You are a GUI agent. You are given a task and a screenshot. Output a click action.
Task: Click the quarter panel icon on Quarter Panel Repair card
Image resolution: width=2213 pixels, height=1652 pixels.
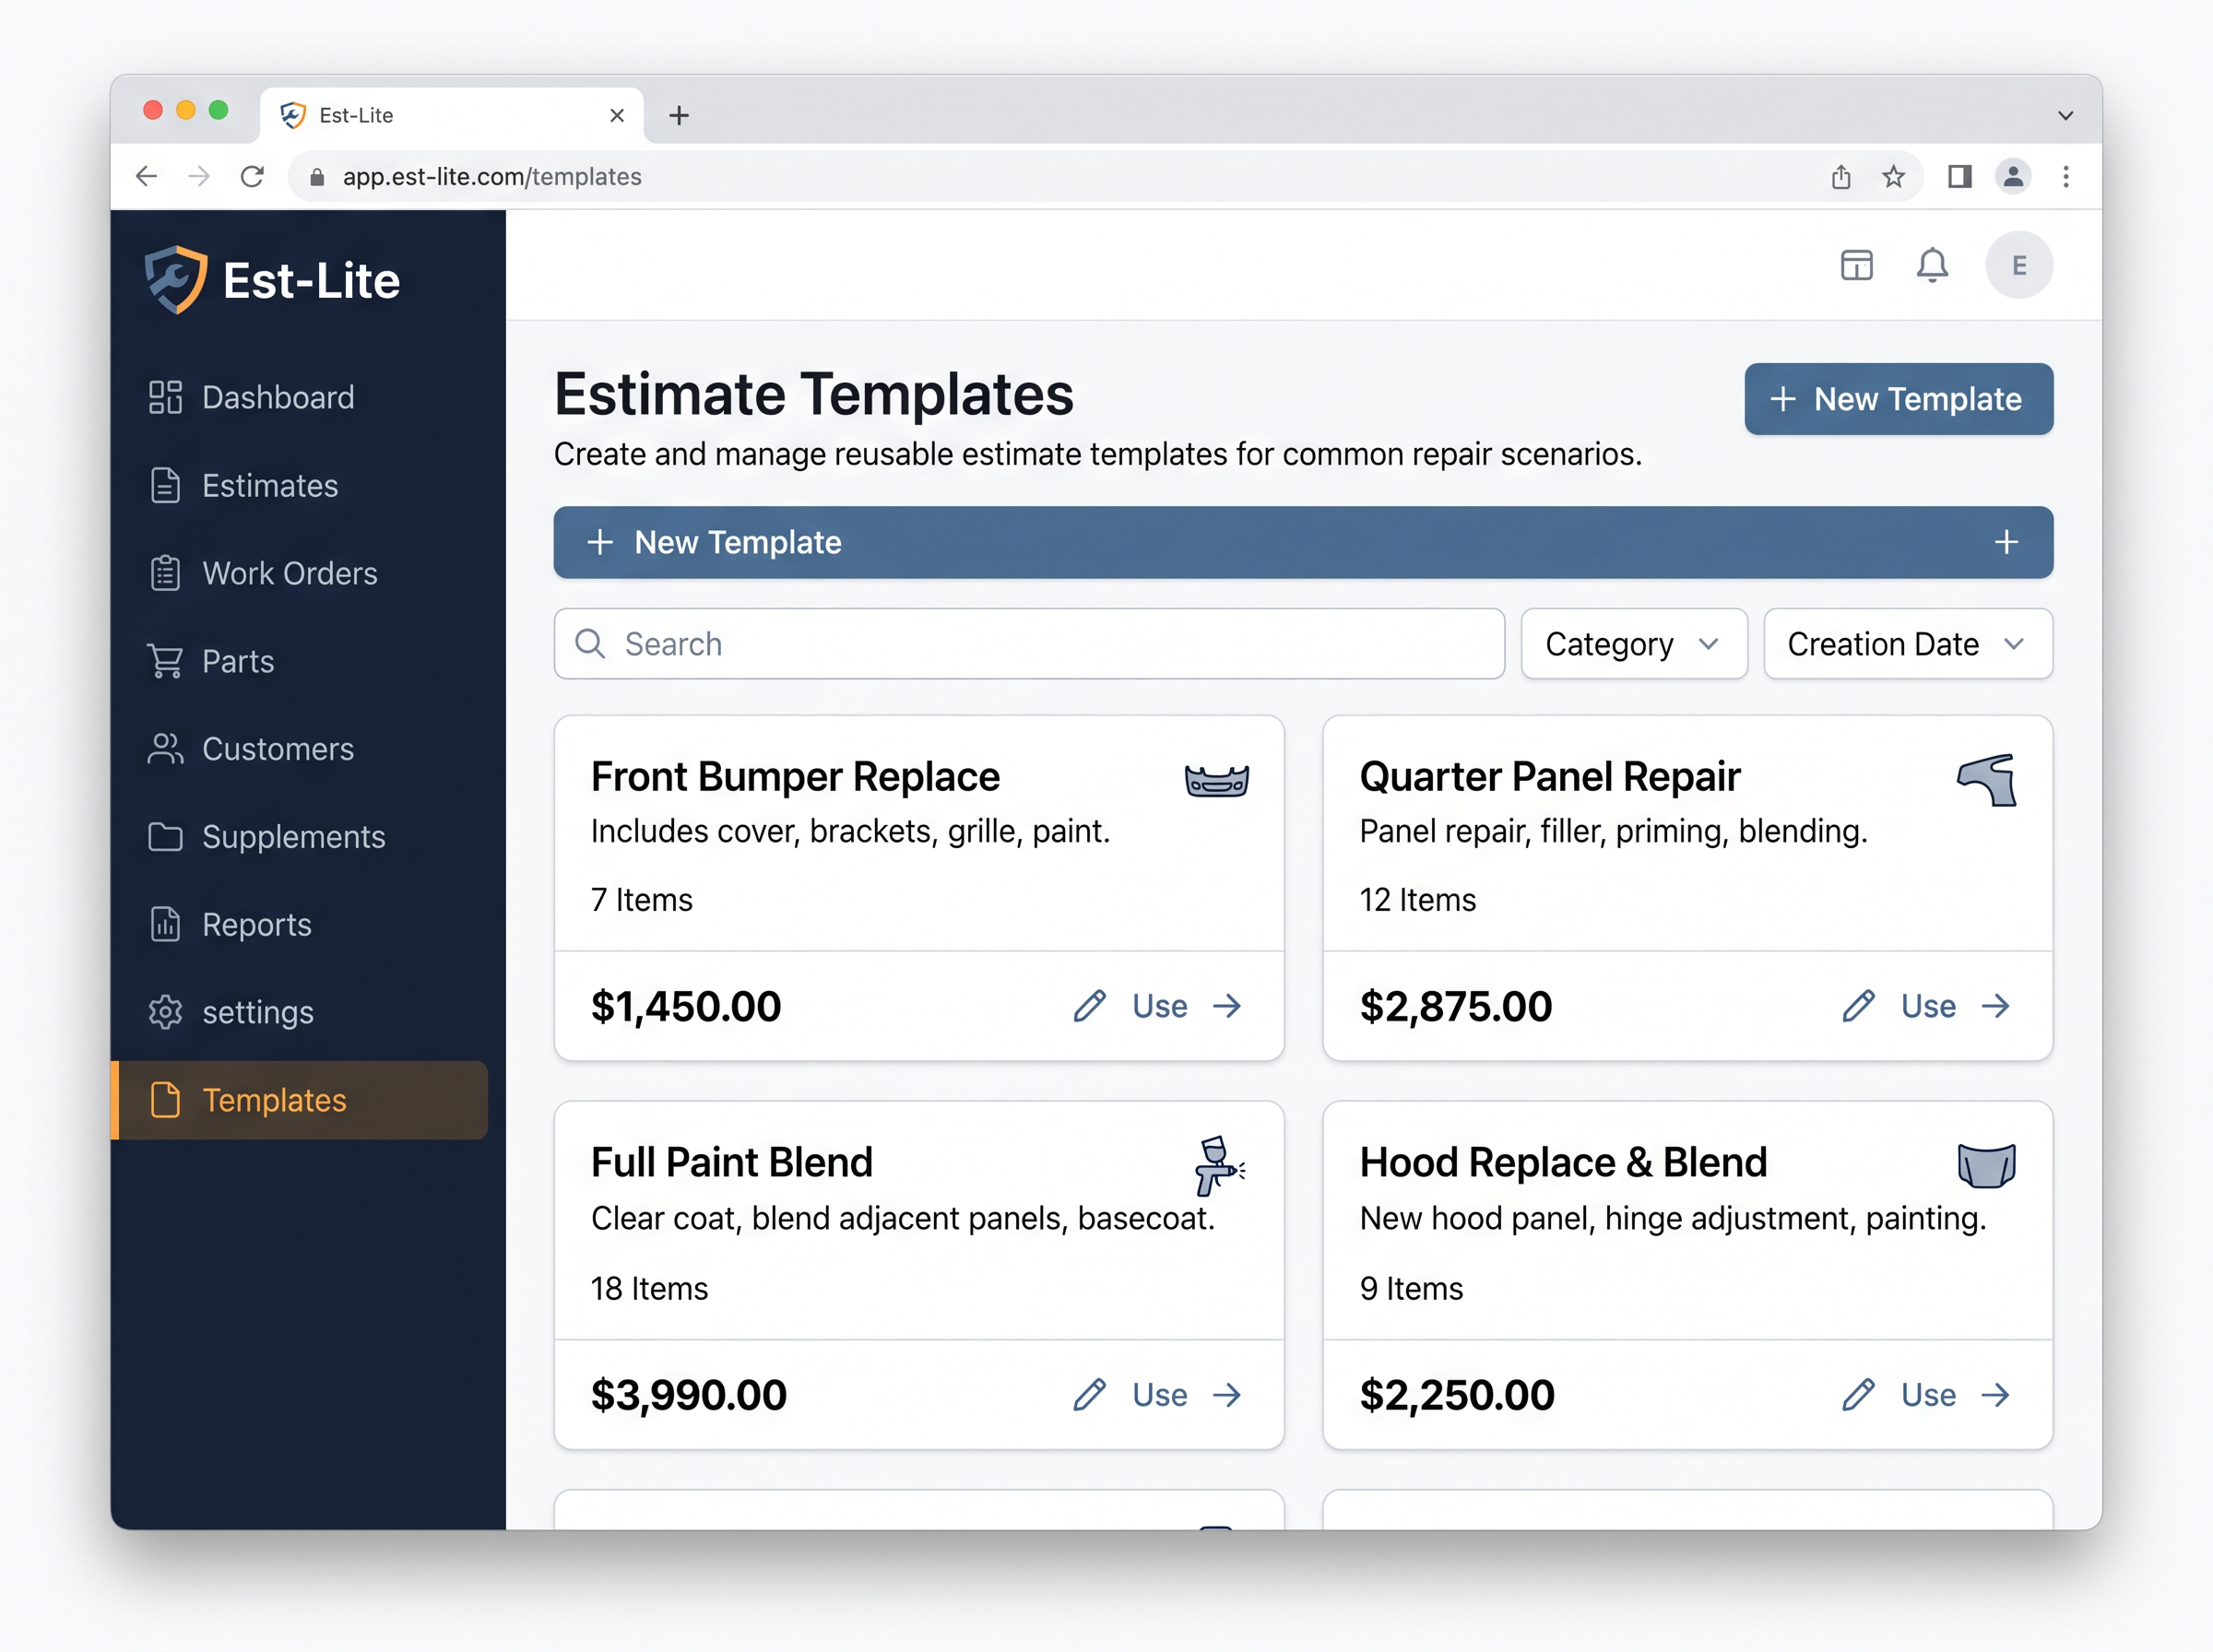(1987, 780)
